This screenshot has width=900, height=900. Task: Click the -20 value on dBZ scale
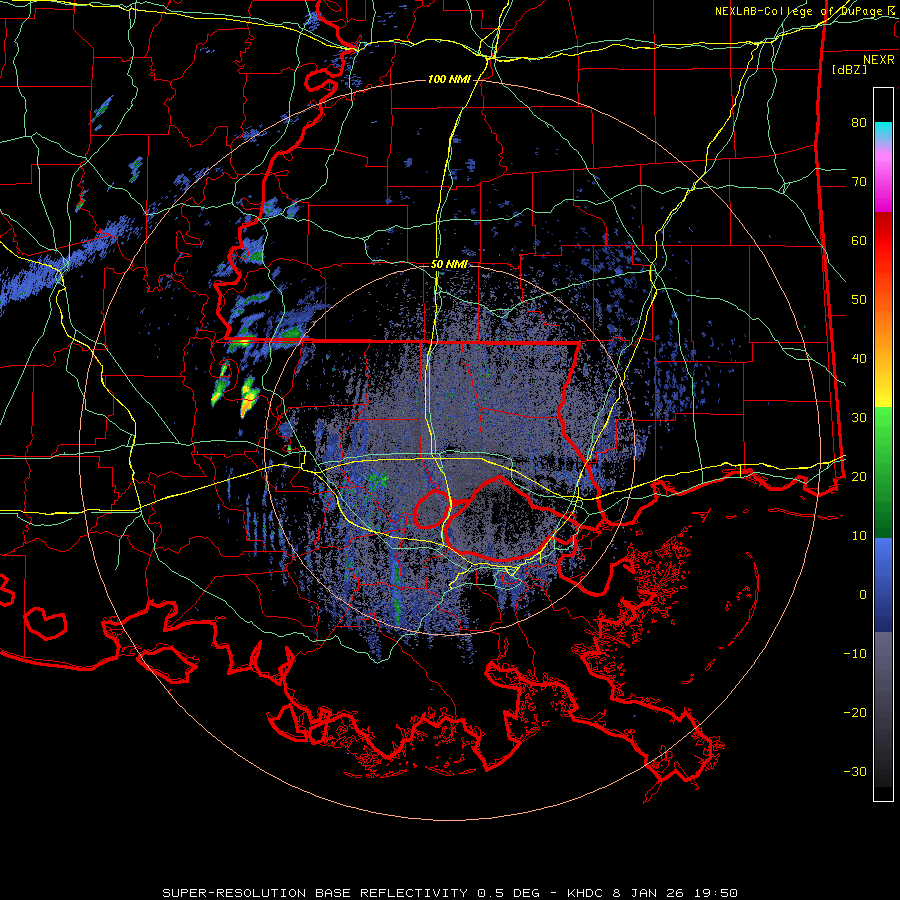pyautogui.click(x=855, y=713)
